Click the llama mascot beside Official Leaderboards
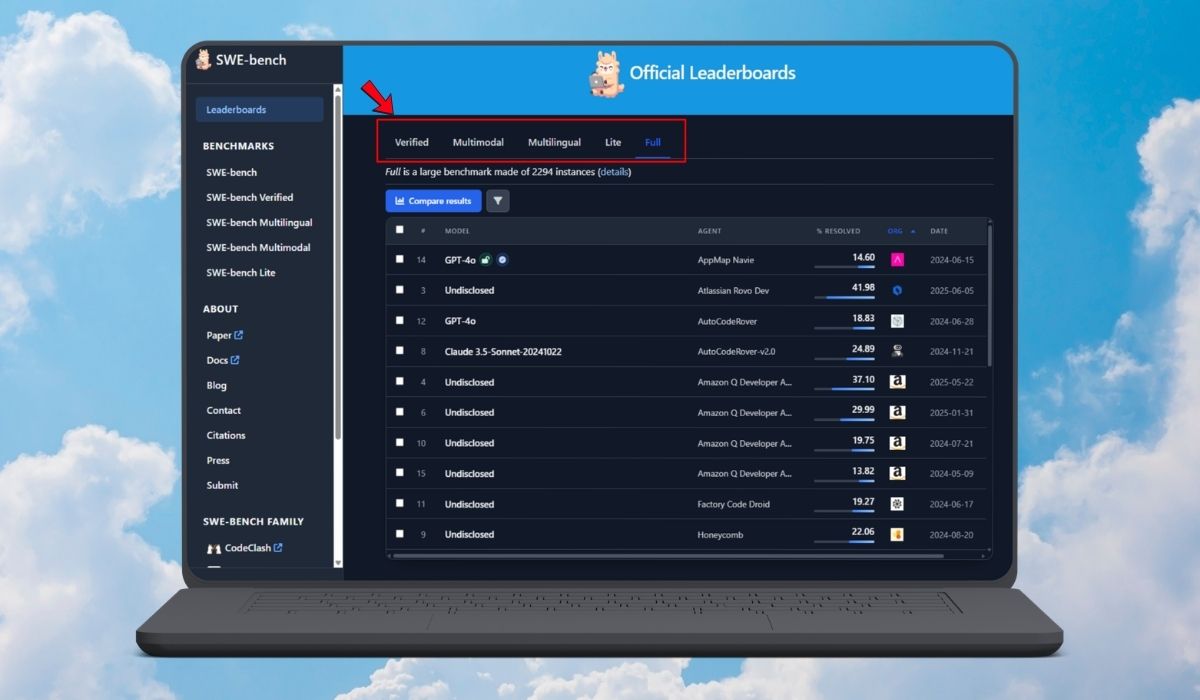Image resolution: width=1200 pixels, height=700 pixels. pos(606,73)
